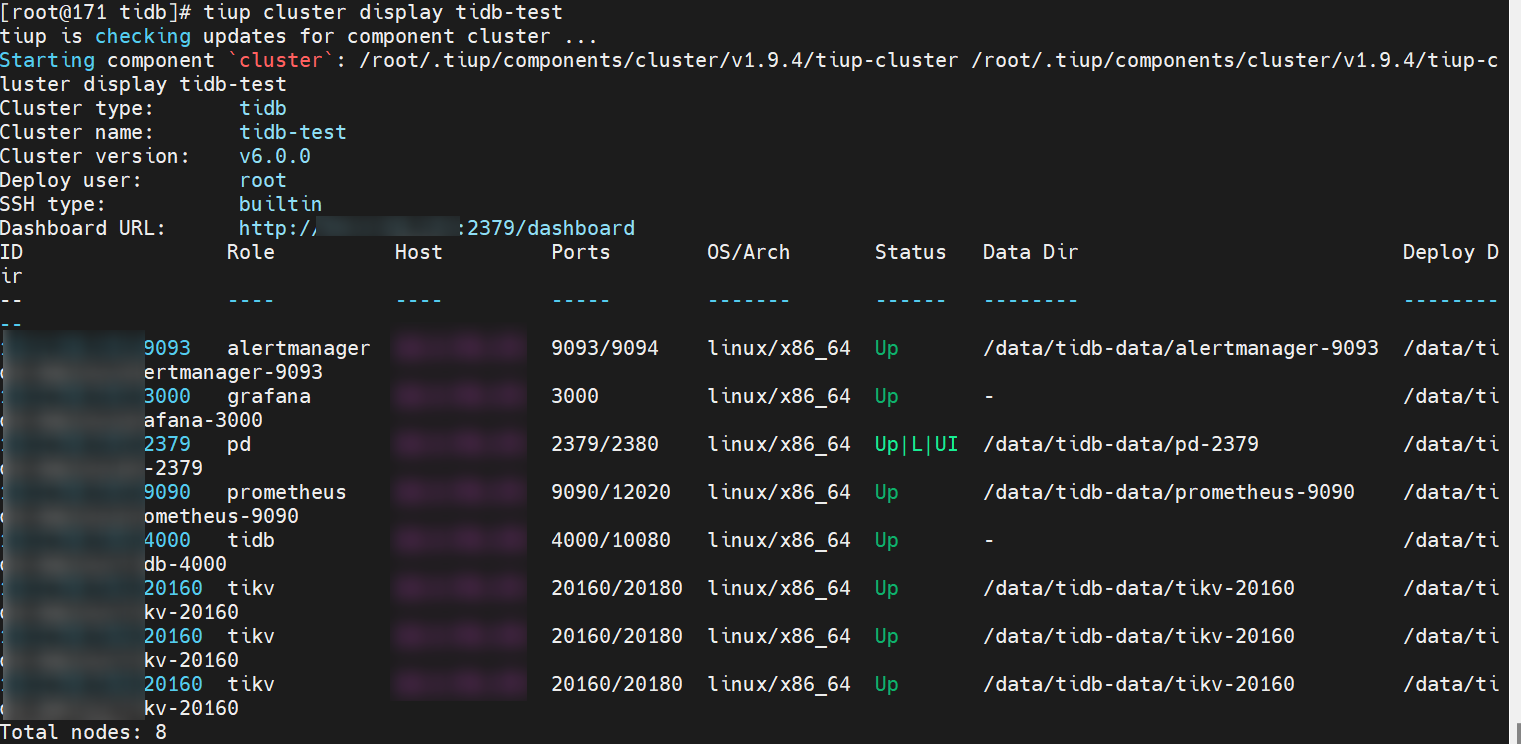
Task: Select the data dir '/data/tidb-data/alertmanager-9093'
Action: click(x=1181, y=348)
